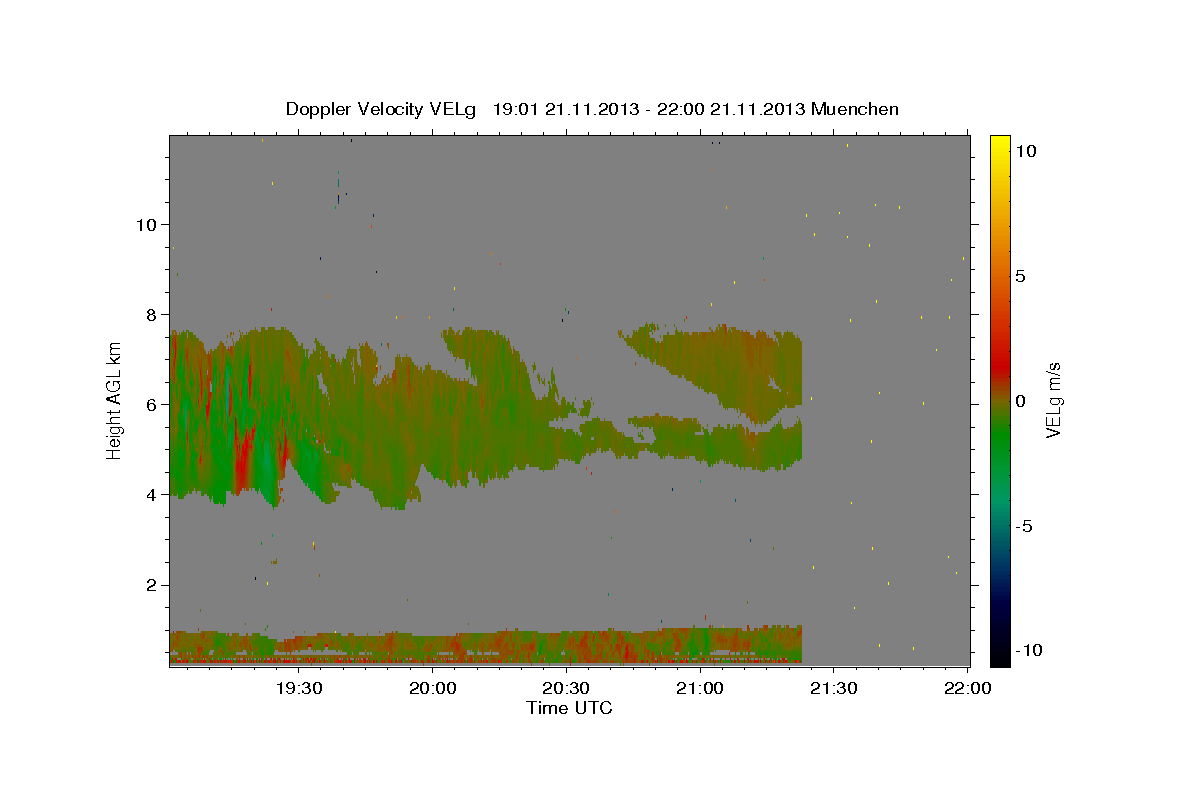Click the low-level echo band below 1 km
Viewport: 1200px width, 800px height.
tap(486, 646)
